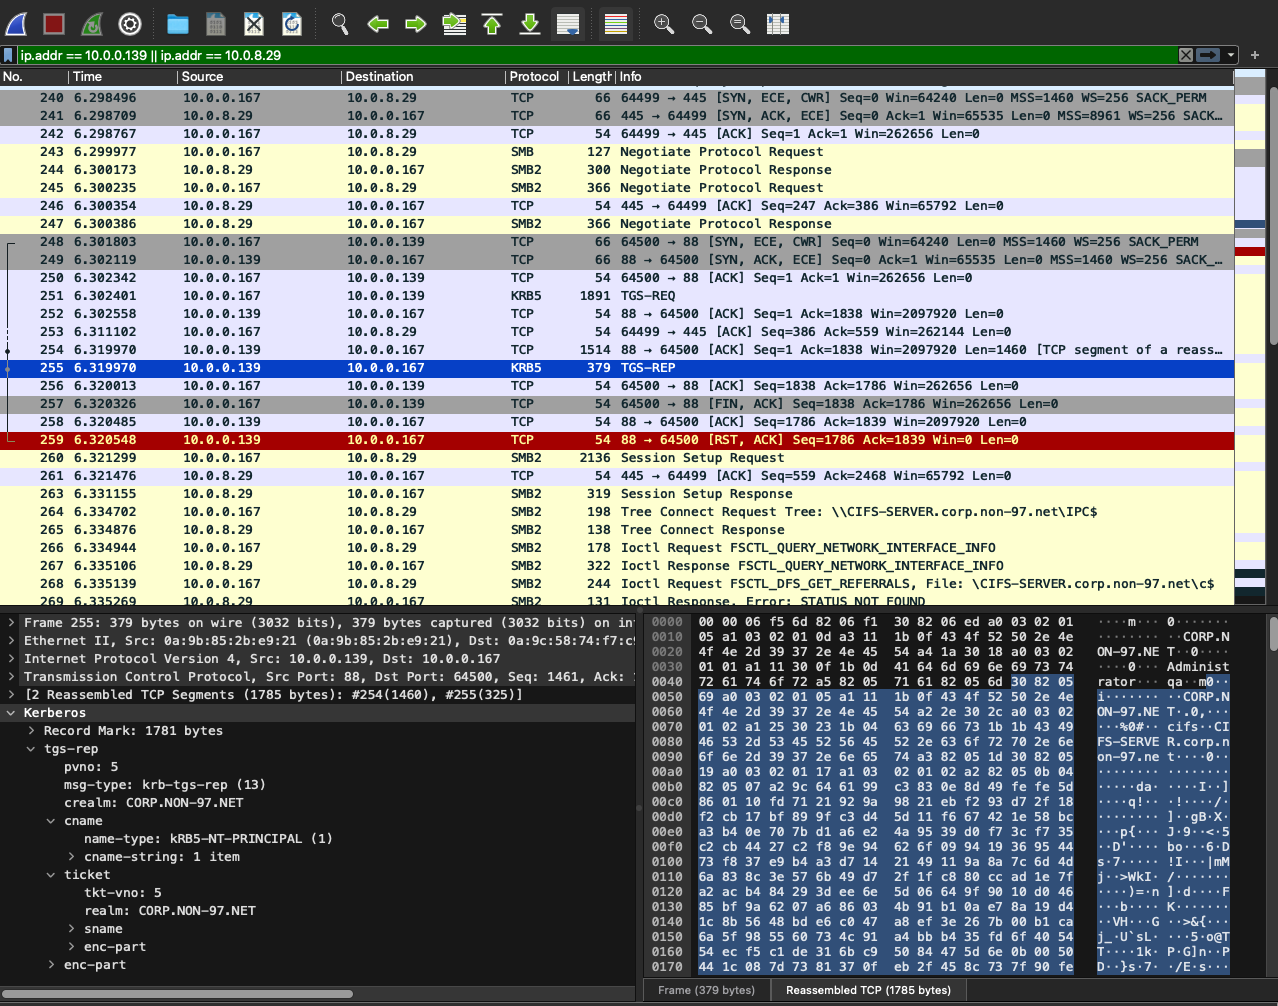
Task: Start a new packet capture
Action: click(17, 23)
